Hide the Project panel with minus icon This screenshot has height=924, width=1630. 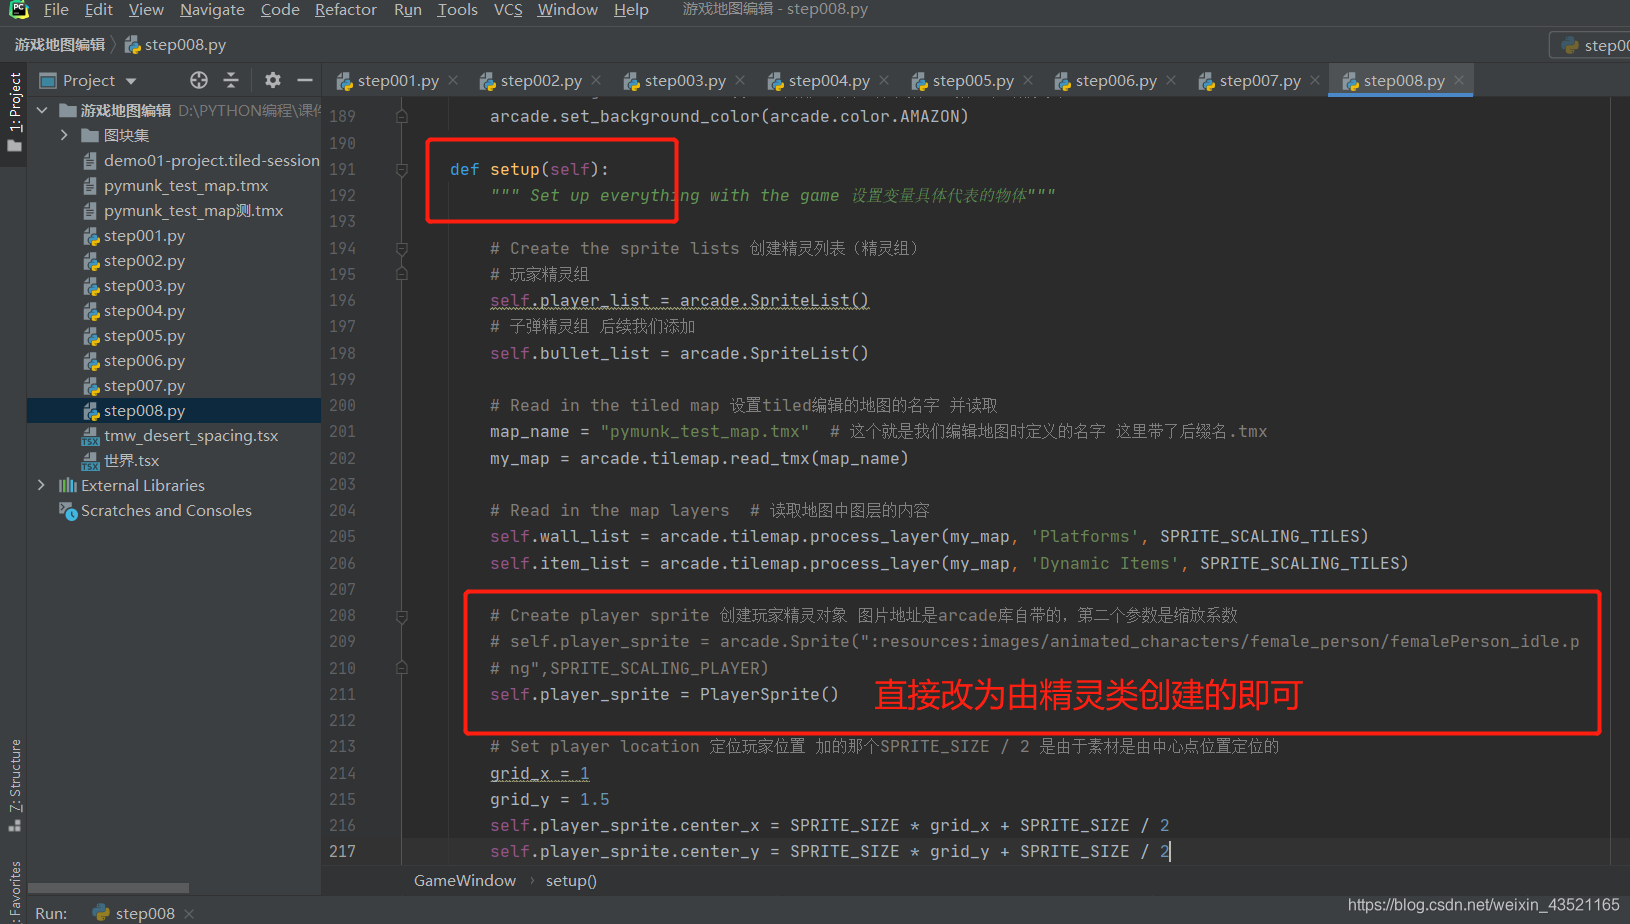(x=305, y=80)
